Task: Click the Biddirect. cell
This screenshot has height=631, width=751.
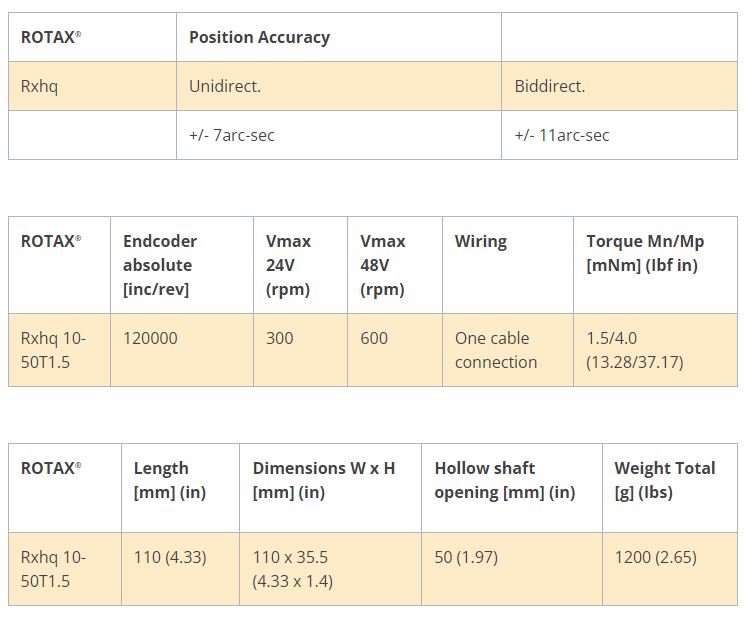Action: 550,86
